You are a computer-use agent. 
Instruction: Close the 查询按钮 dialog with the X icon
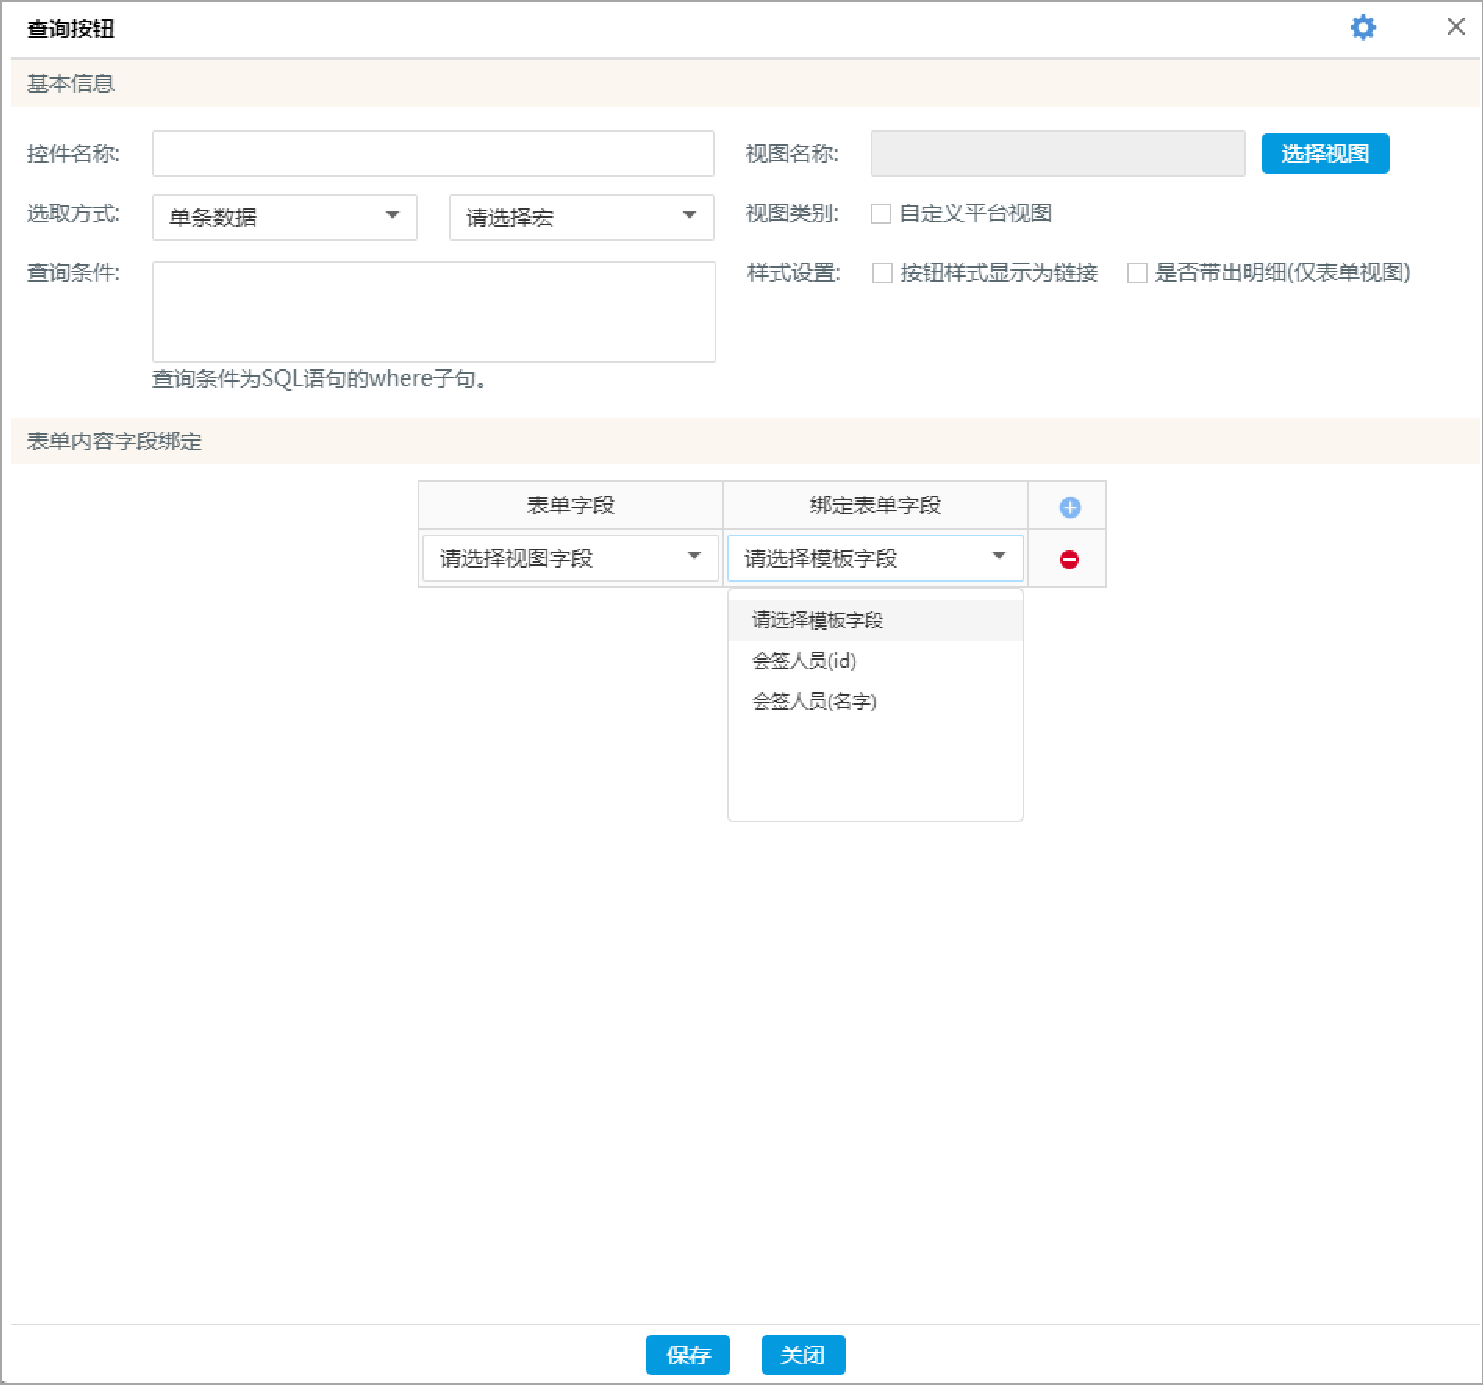pyautogui.click(x=1455, y=27)
